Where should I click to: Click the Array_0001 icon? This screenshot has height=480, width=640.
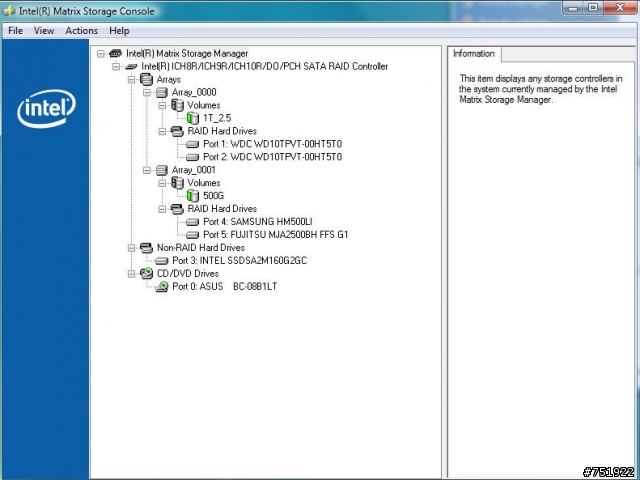(162, 170)
